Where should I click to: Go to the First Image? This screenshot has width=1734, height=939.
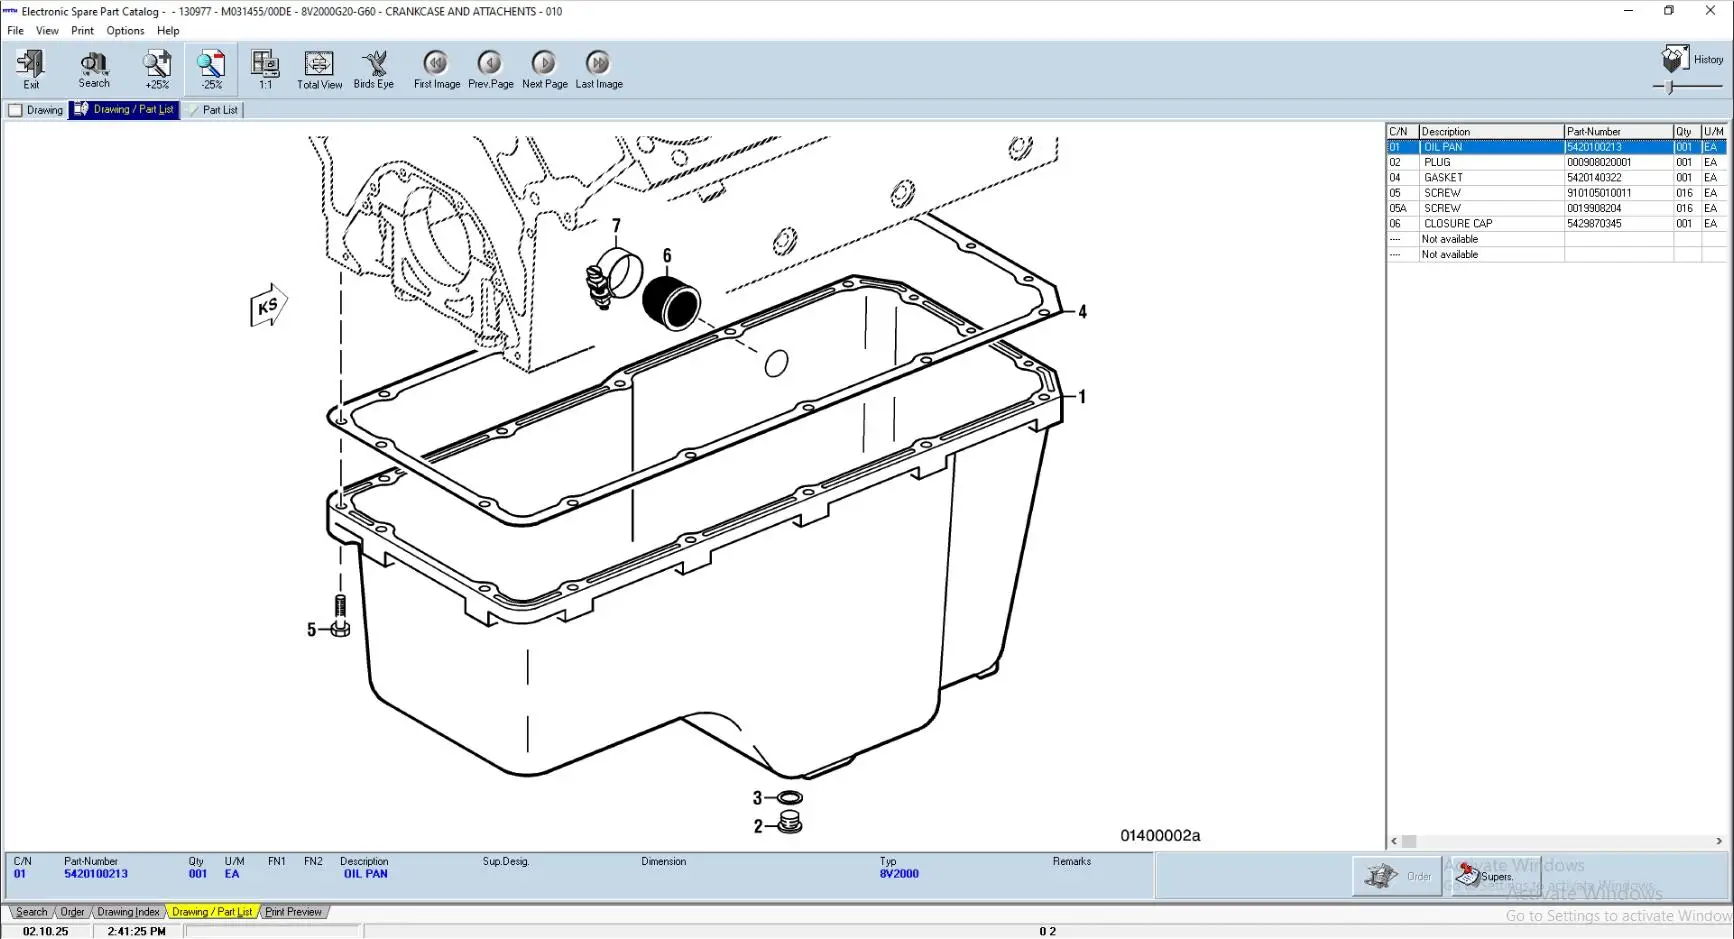[x=437, y=69]
